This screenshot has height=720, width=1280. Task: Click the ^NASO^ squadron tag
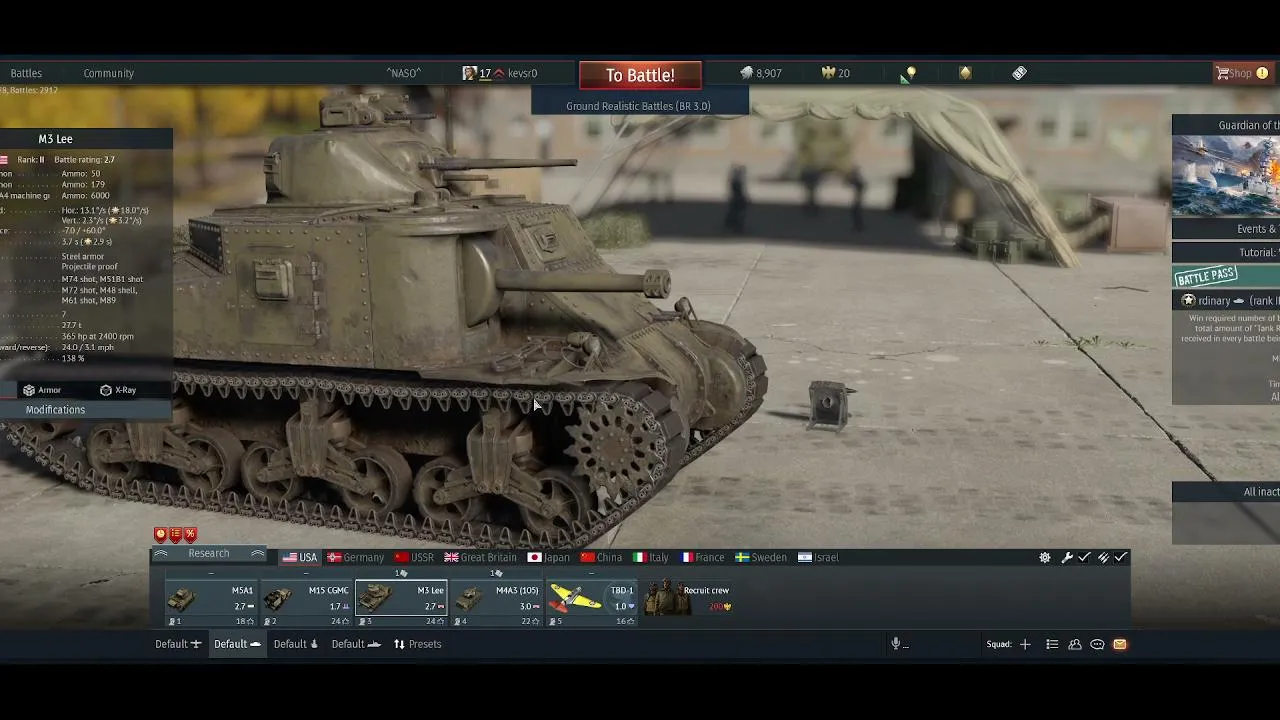(x=404, y=73)
